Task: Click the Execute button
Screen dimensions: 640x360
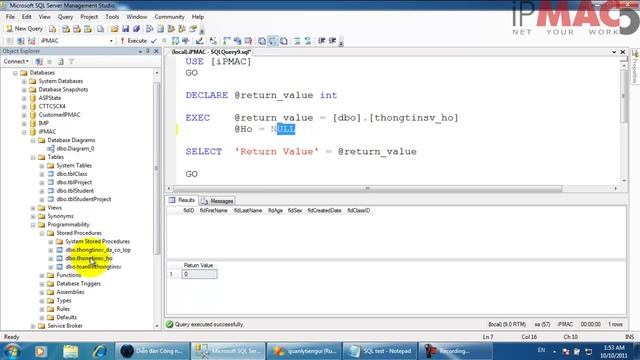Action: [133, 41]
